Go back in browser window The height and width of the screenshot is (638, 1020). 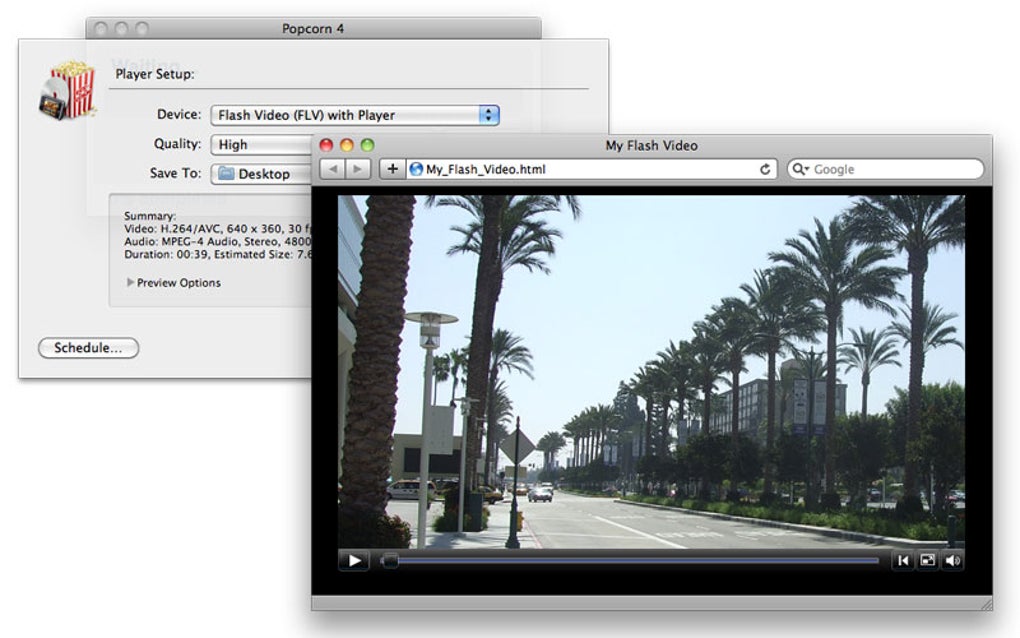tap(333, 169)
